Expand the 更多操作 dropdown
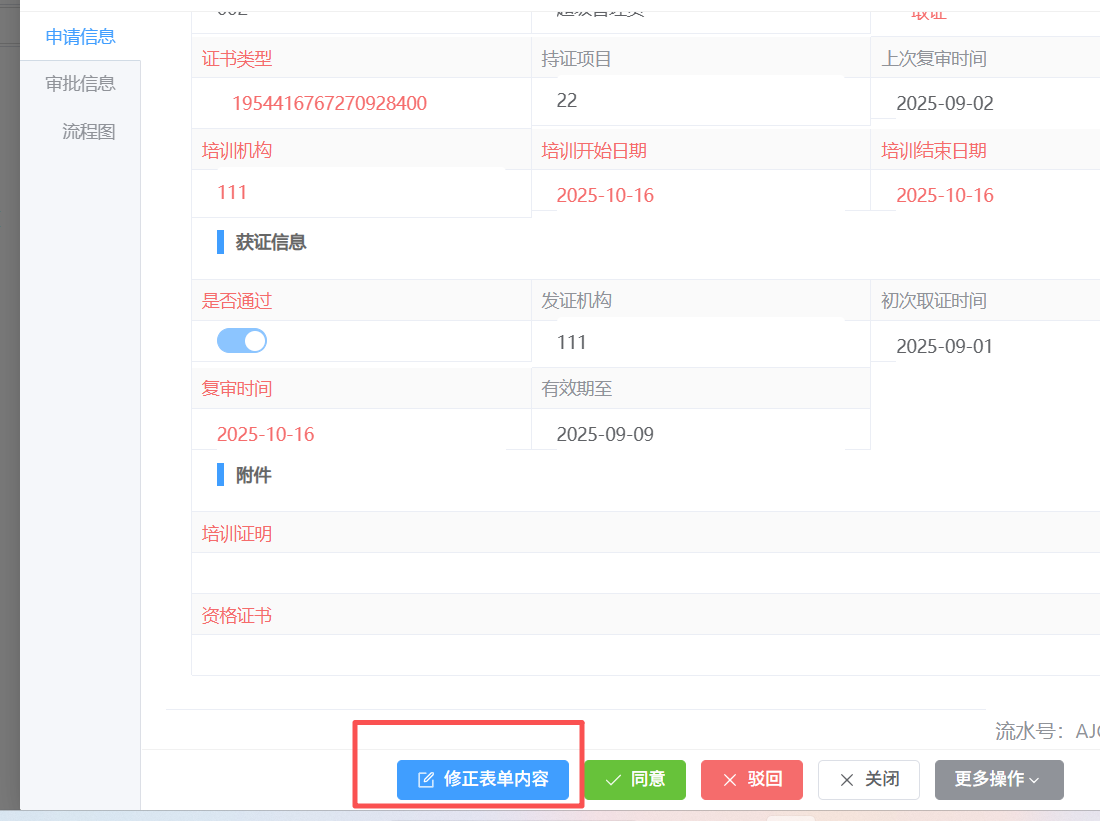The height and width of the screenshot is (821, 1100). [998, 780]
